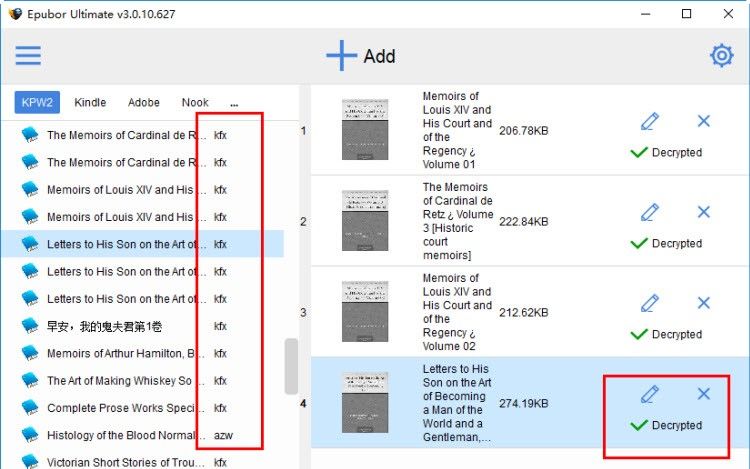This screenshot has width=750, height=469.
Task: Click title Letters to His Son in right panel
Action: (457, 403)
